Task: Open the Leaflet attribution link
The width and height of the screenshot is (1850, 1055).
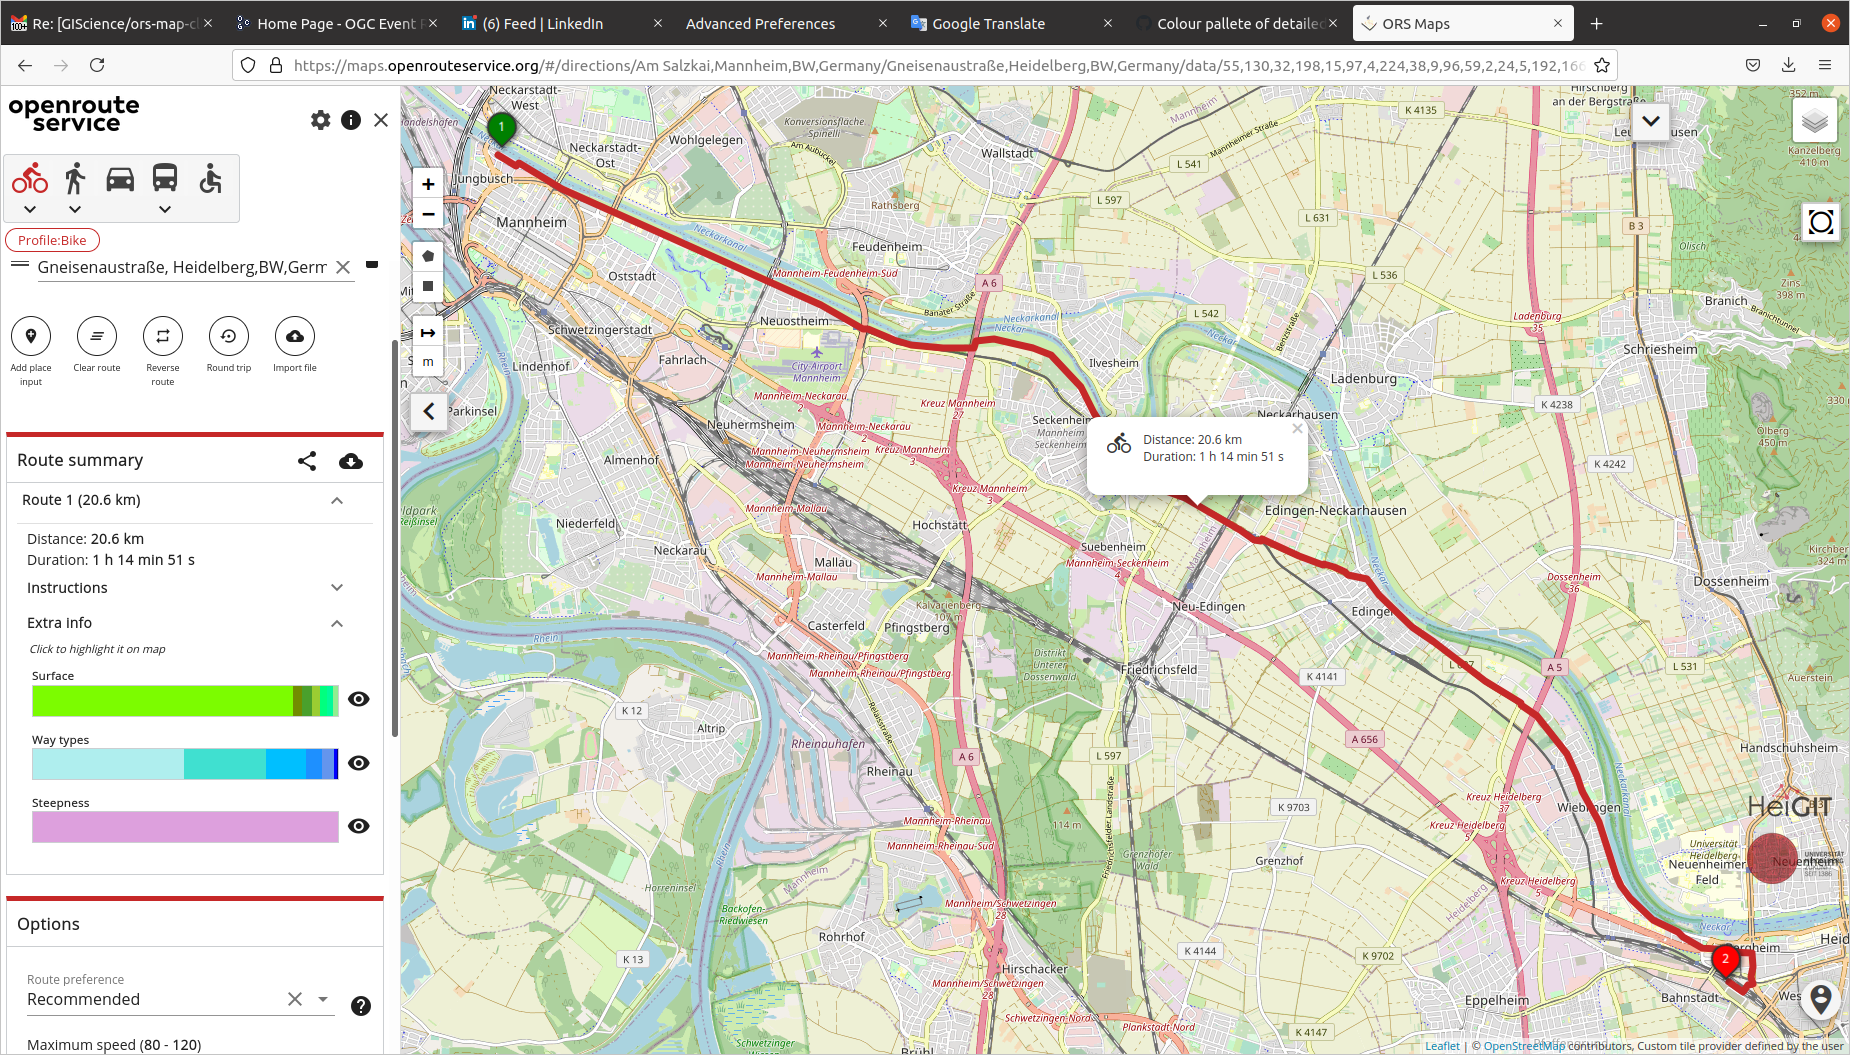Action: tap(1442, 1046)
